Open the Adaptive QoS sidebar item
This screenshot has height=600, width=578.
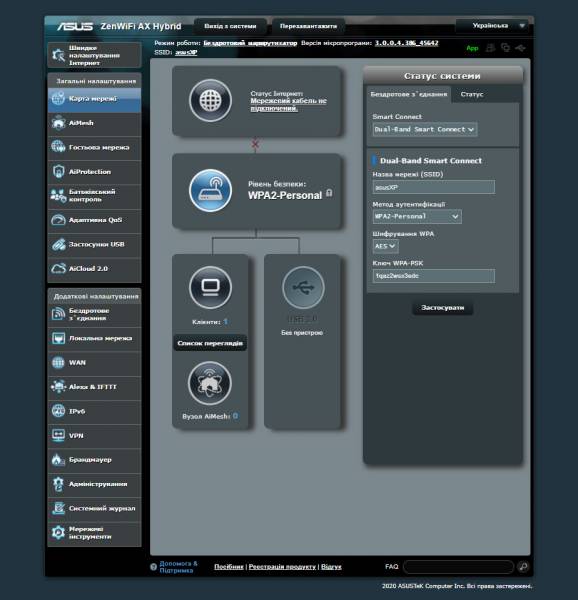coord(94,220)
